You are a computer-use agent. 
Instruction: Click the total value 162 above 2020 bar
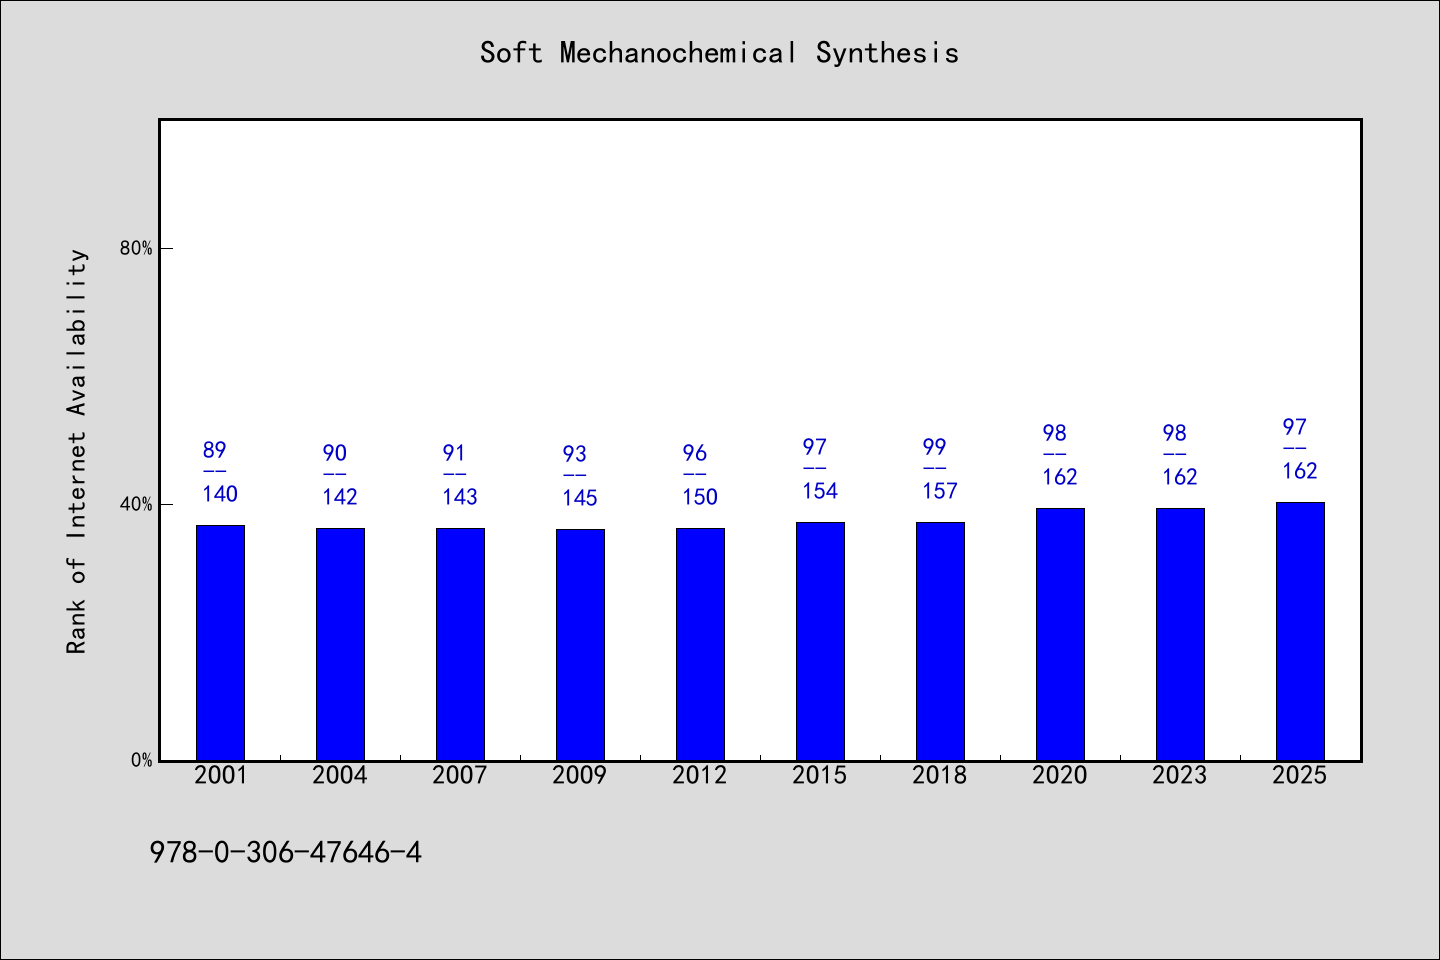click(x=1060, y=477)
